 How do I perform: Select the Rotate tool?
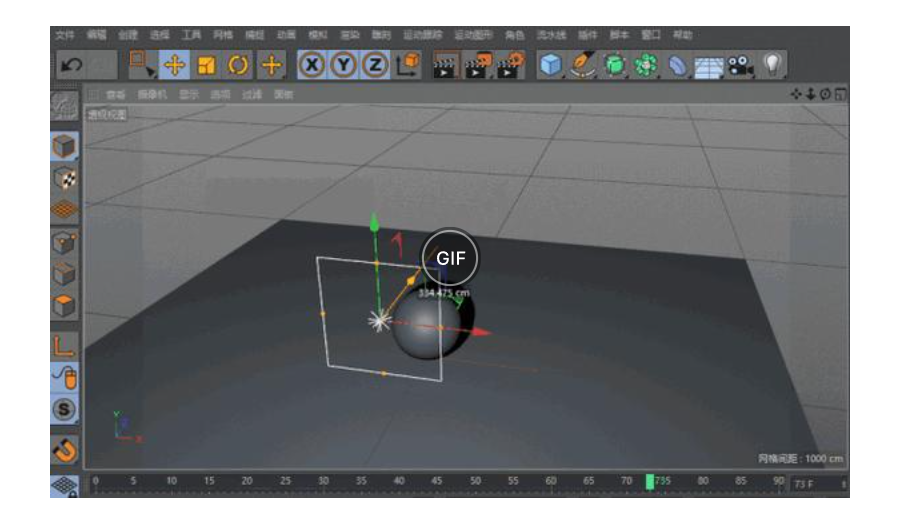click(238, 66)
